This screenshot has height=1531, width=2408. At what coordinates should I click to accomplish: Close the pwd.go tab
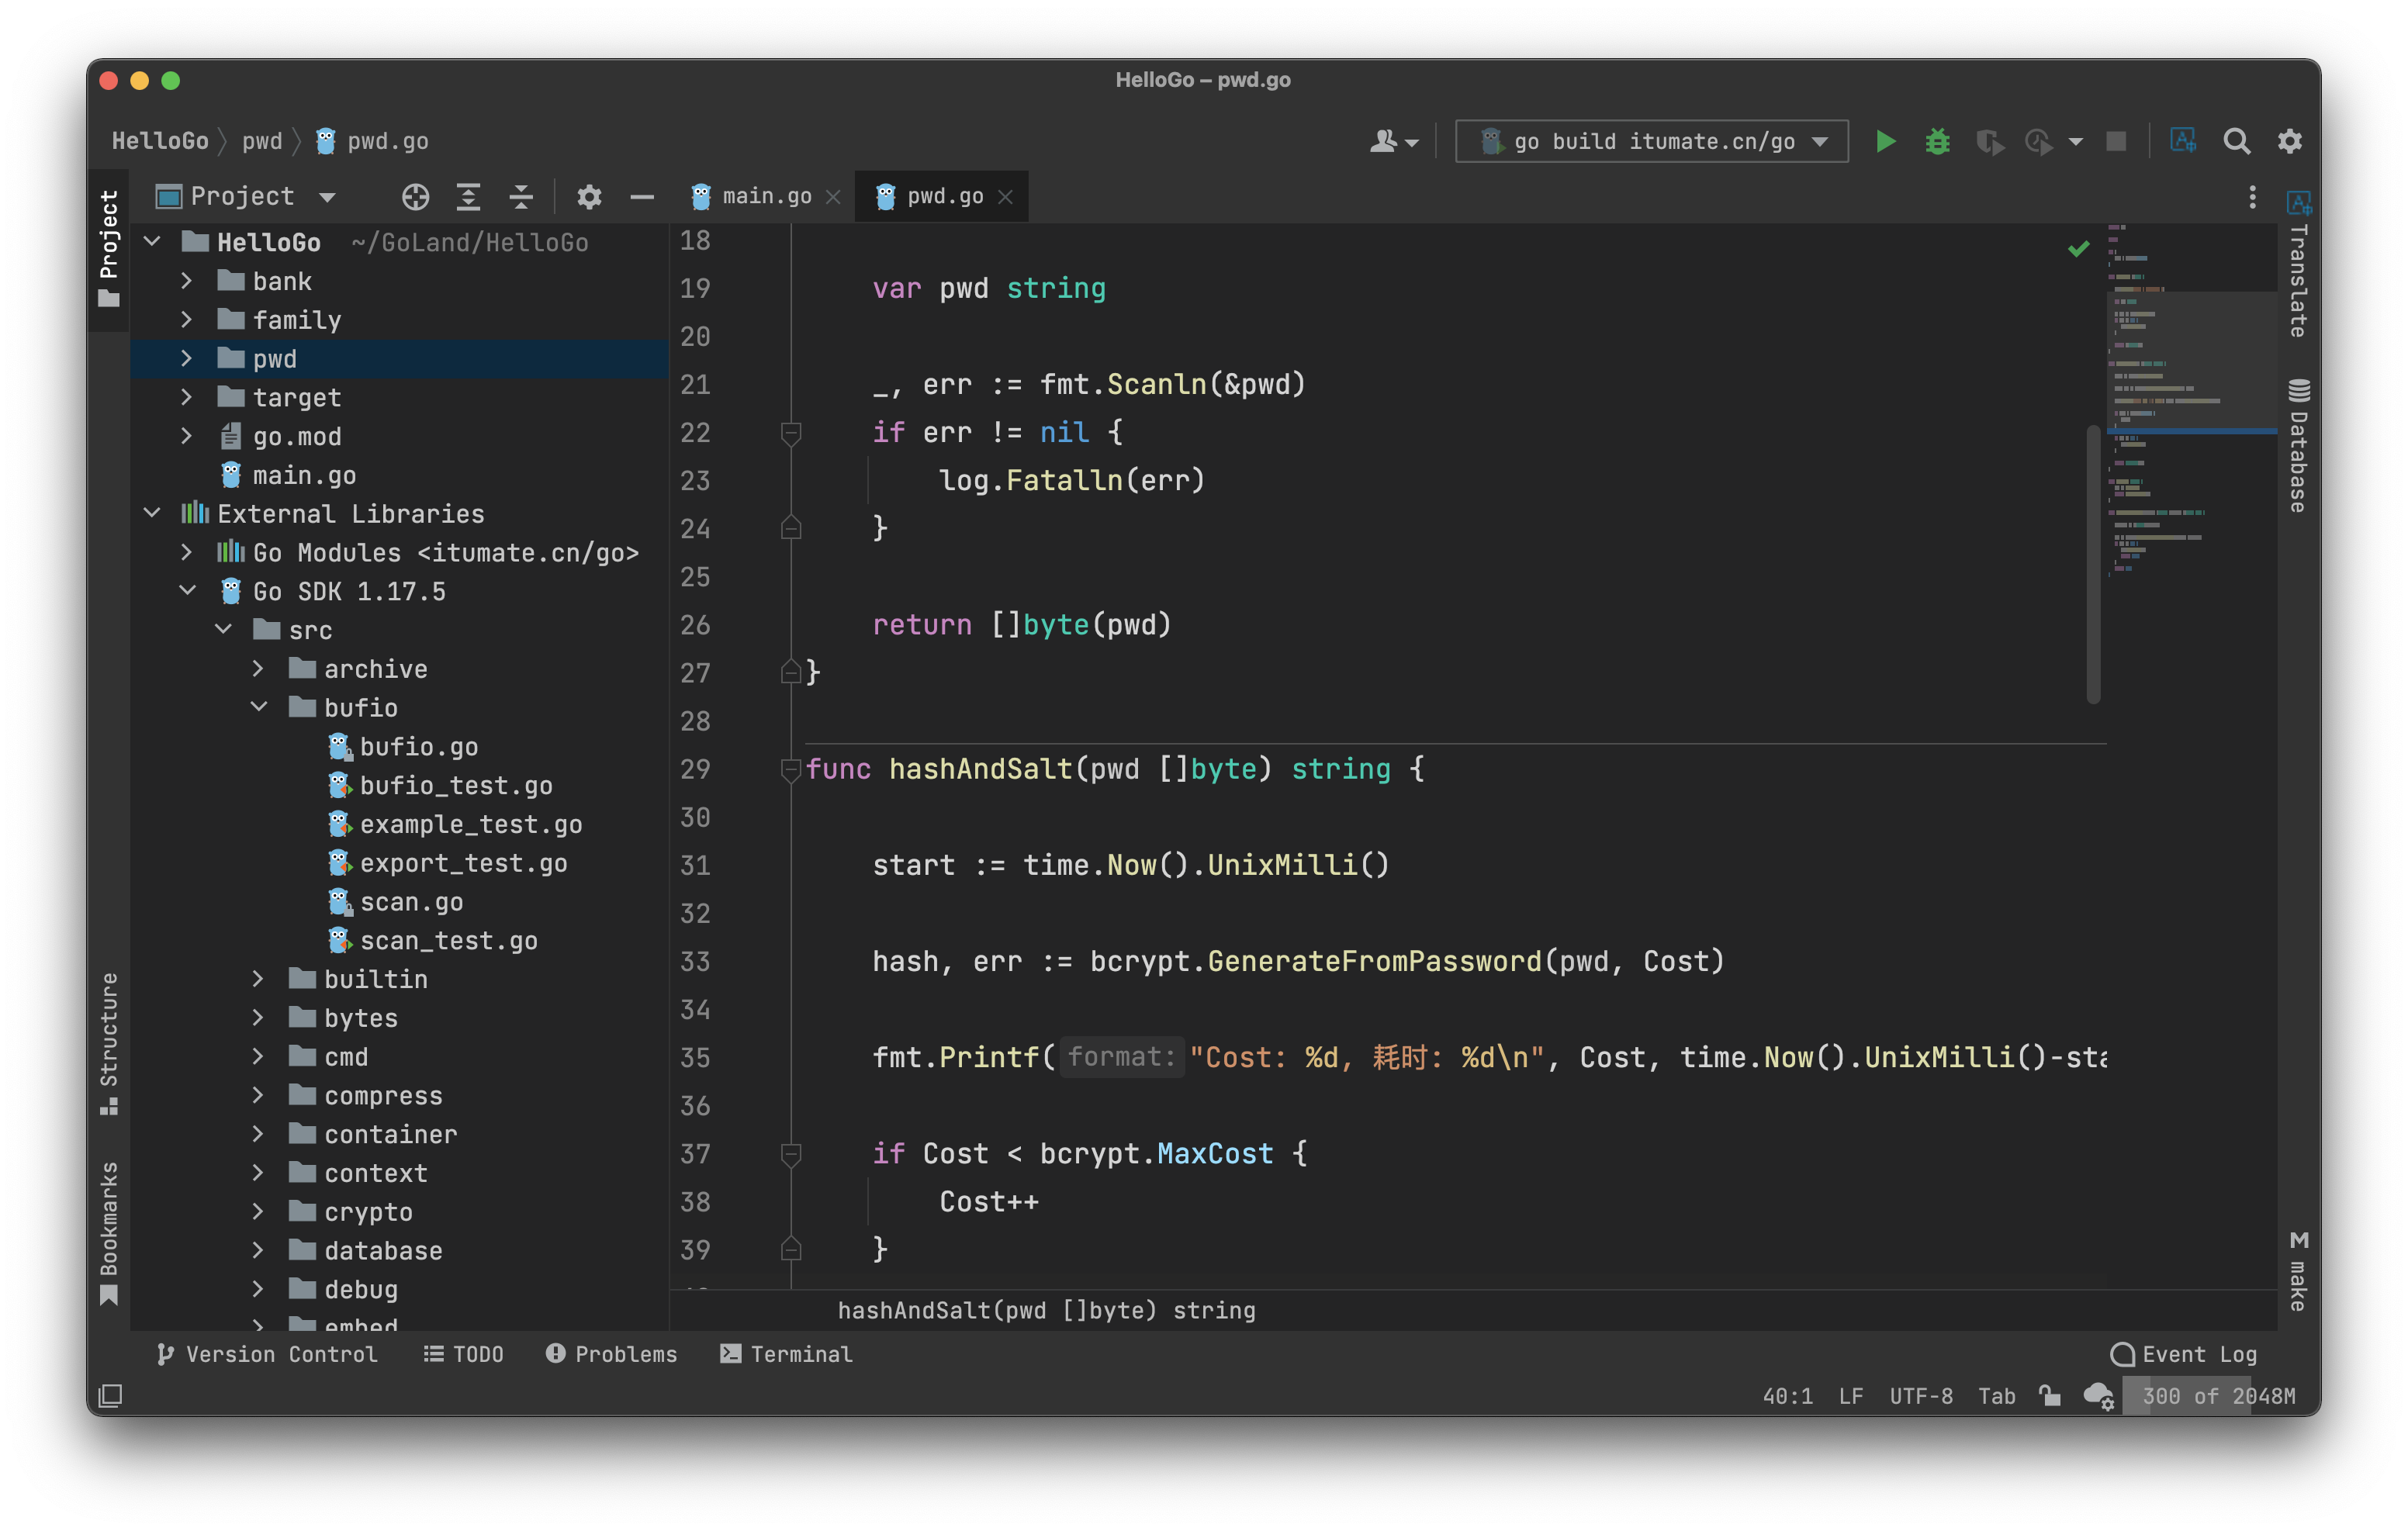click(1006, 198)
